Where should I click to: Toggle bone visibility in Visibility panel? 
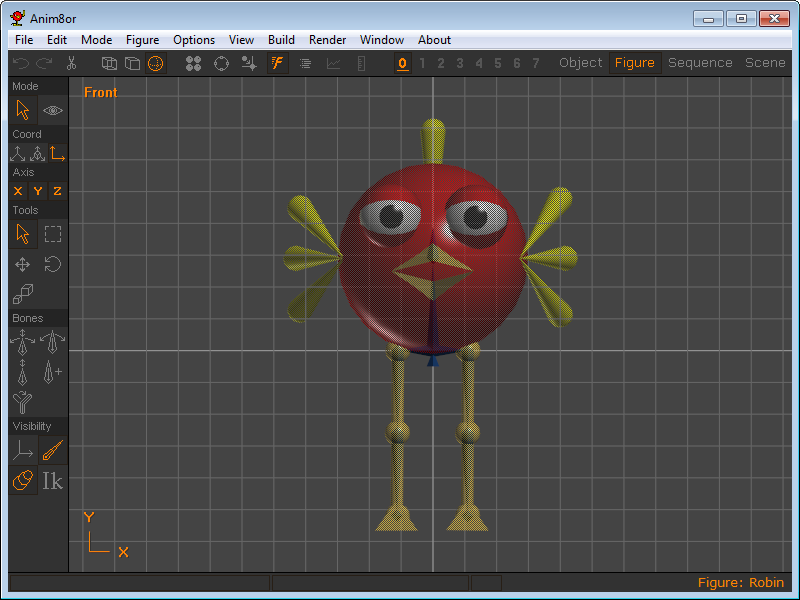click(53, 451)
